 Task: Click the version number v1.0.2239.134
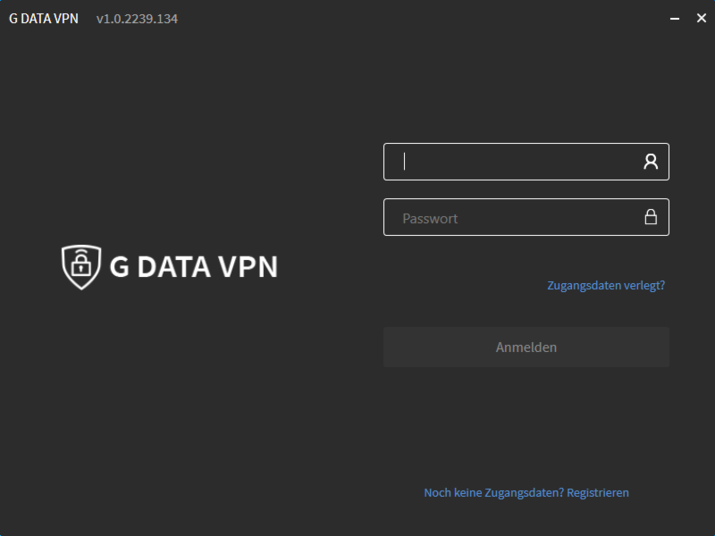(x=137, y=19)
